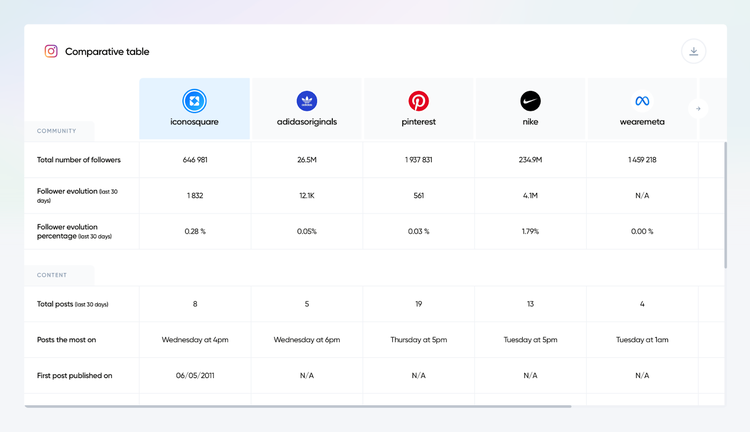
Task: Select the adidasoriginals profile avatar
Action: click(307, 101)
